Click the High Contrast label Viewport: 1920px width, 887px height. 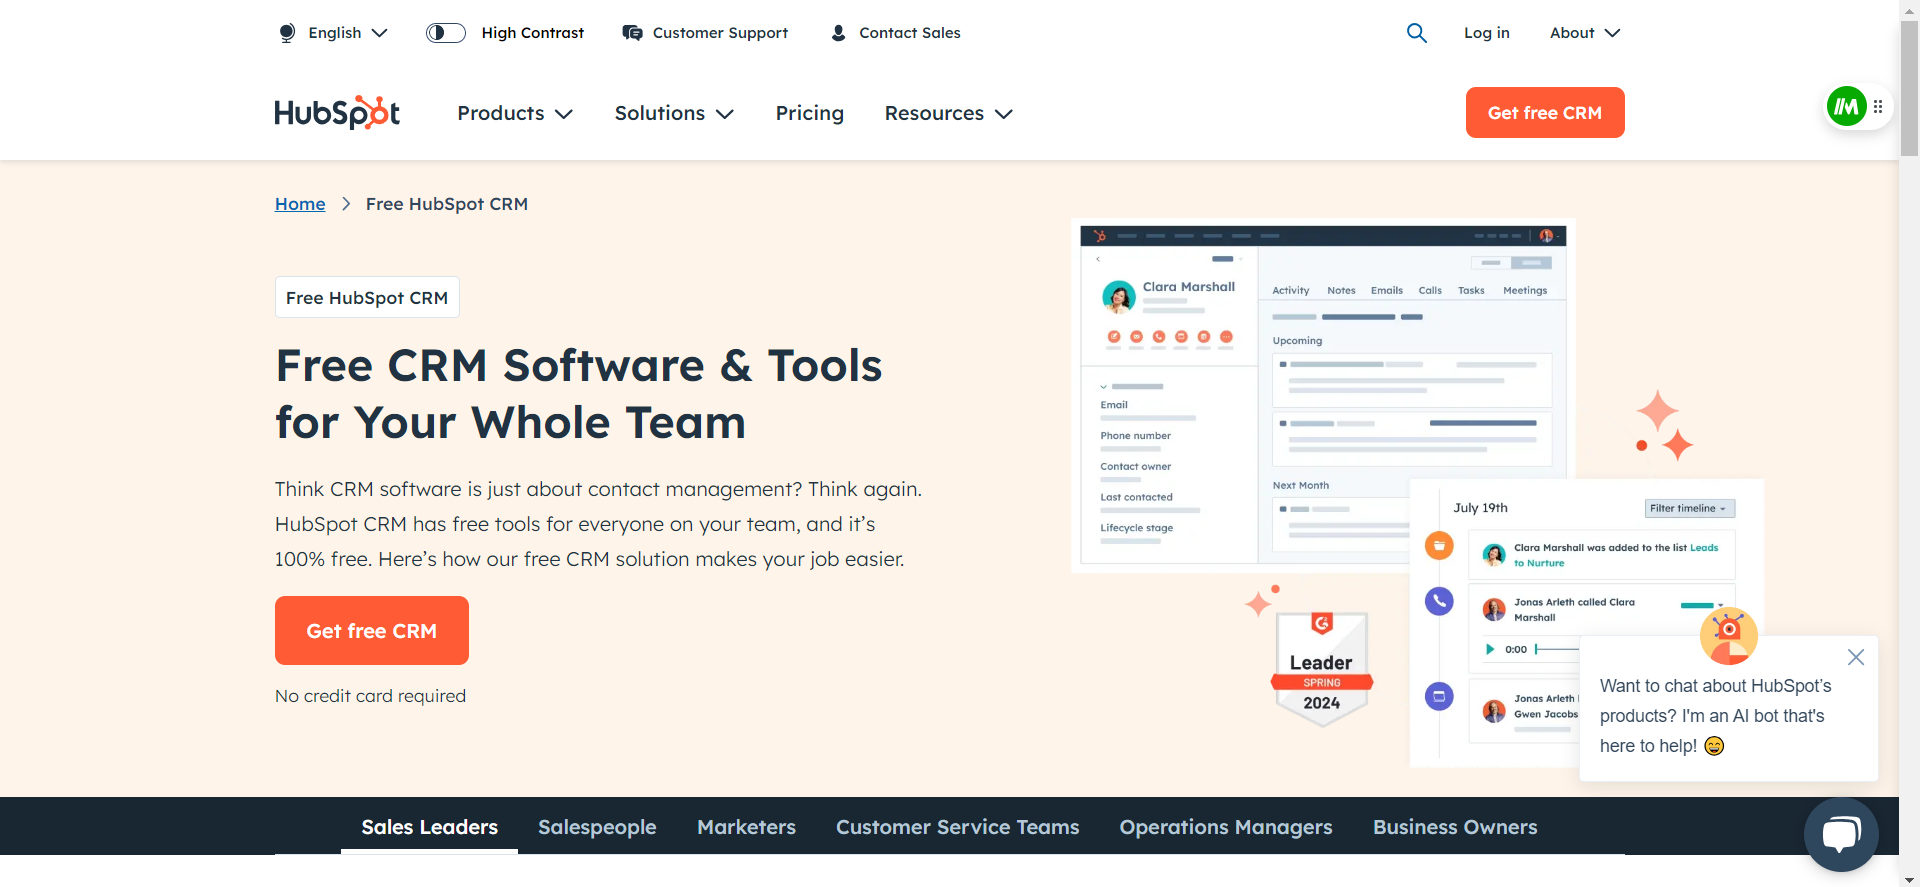(533, 33)
